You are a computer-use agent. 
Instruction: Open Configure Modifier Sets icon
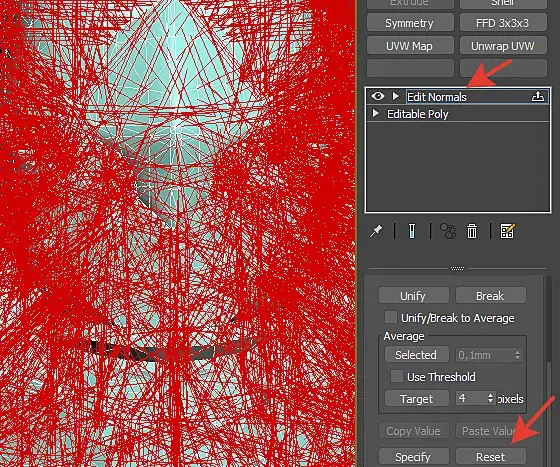508,231
